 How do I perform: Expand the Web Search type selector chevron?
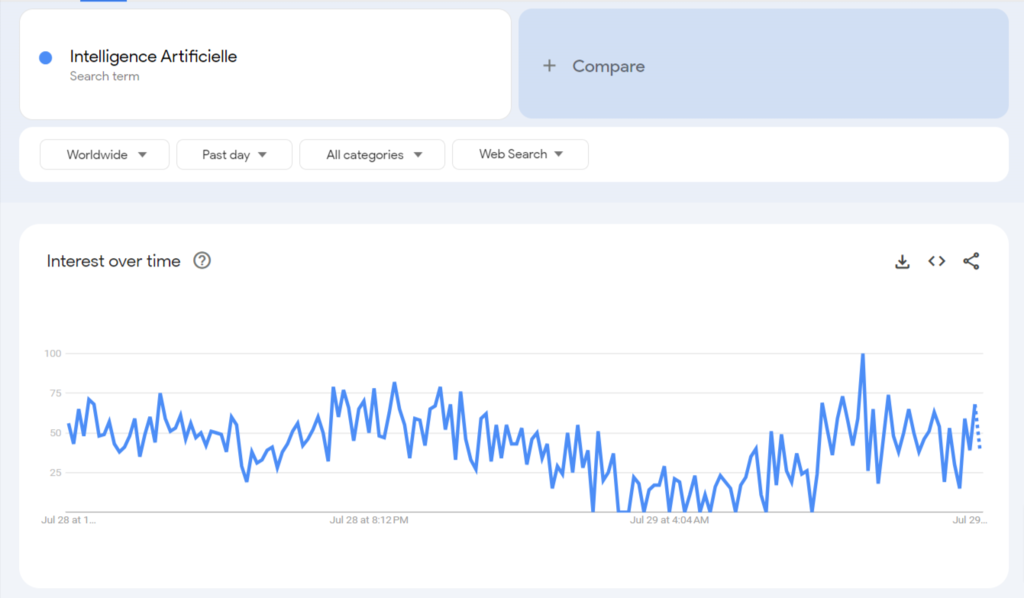tap(557, 154)
